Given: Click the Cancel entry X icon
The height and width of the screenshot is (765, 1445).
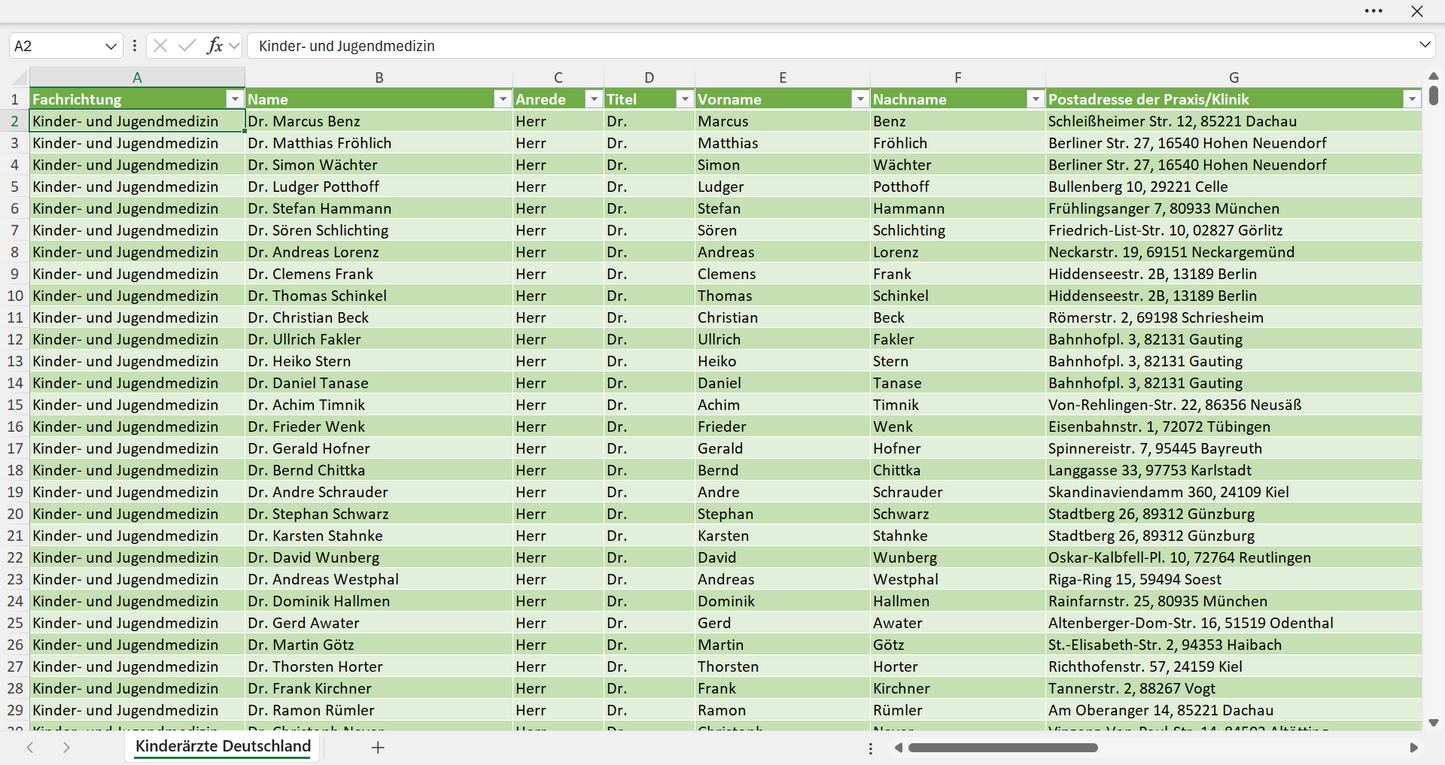Looking at the screenshot, I should pos(161,46).
